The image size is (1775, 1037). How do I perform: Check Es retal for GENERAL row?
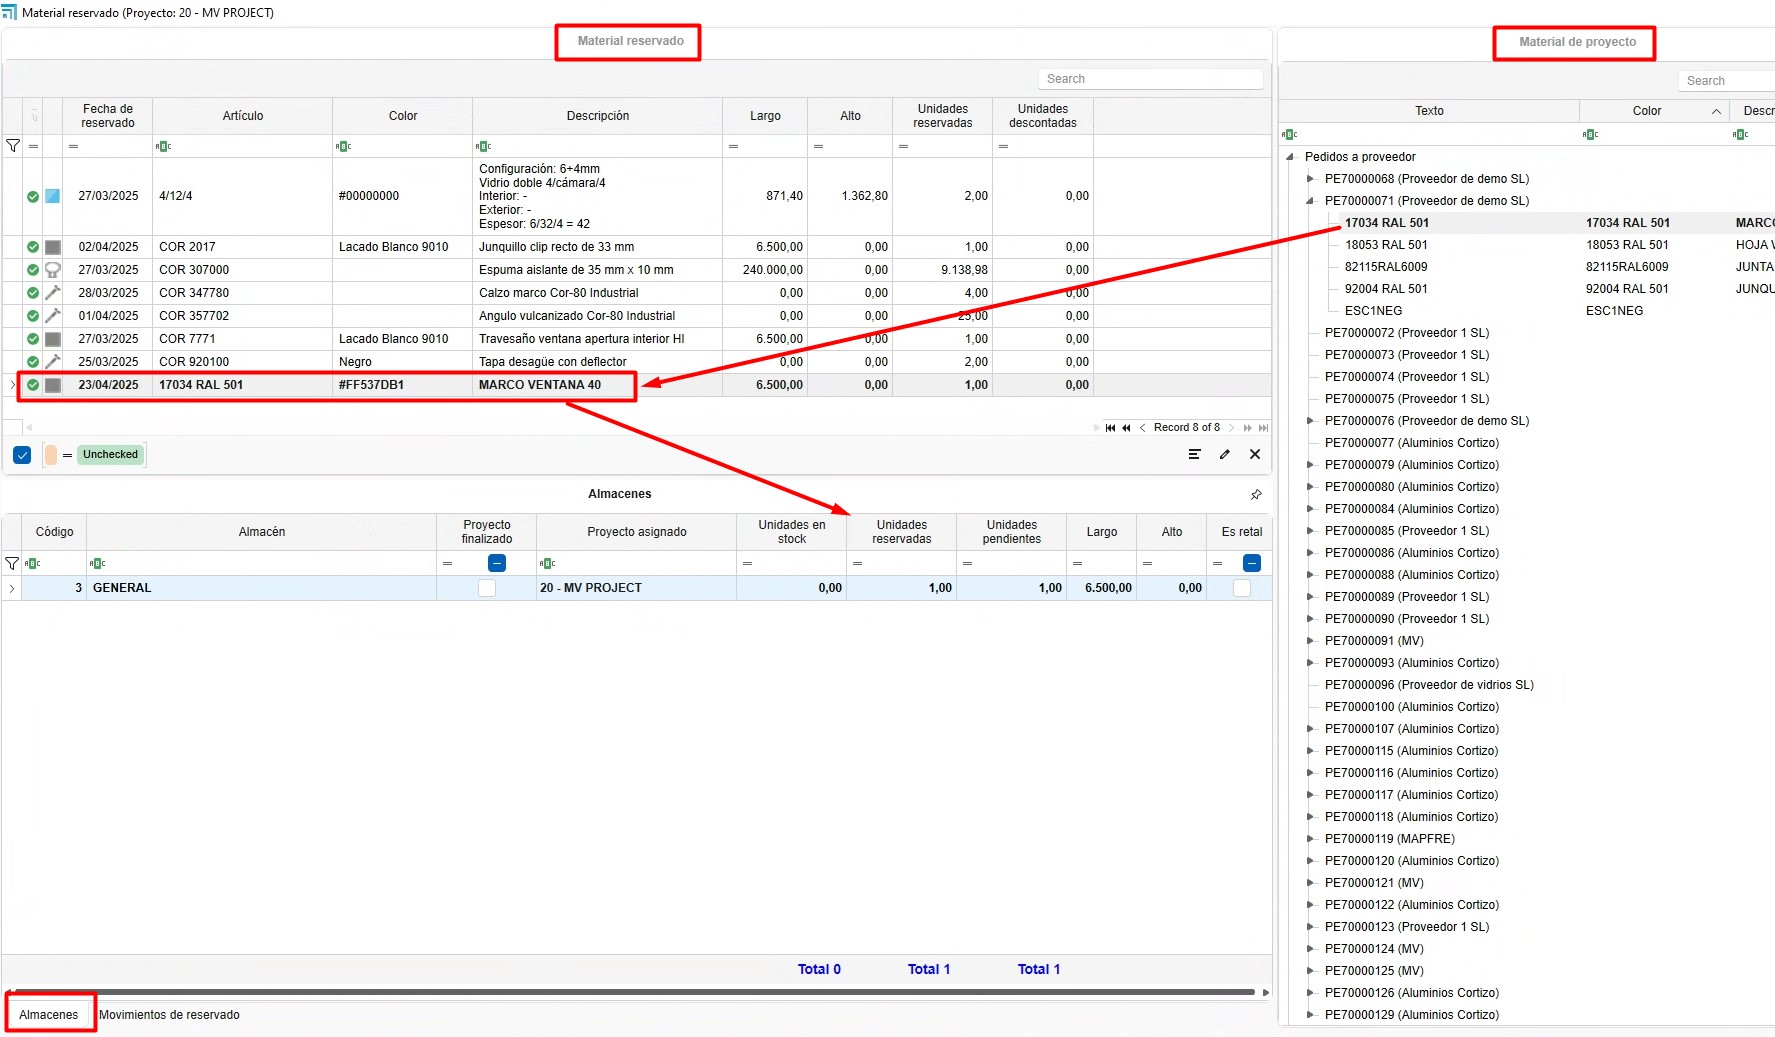coord(1242,588)
